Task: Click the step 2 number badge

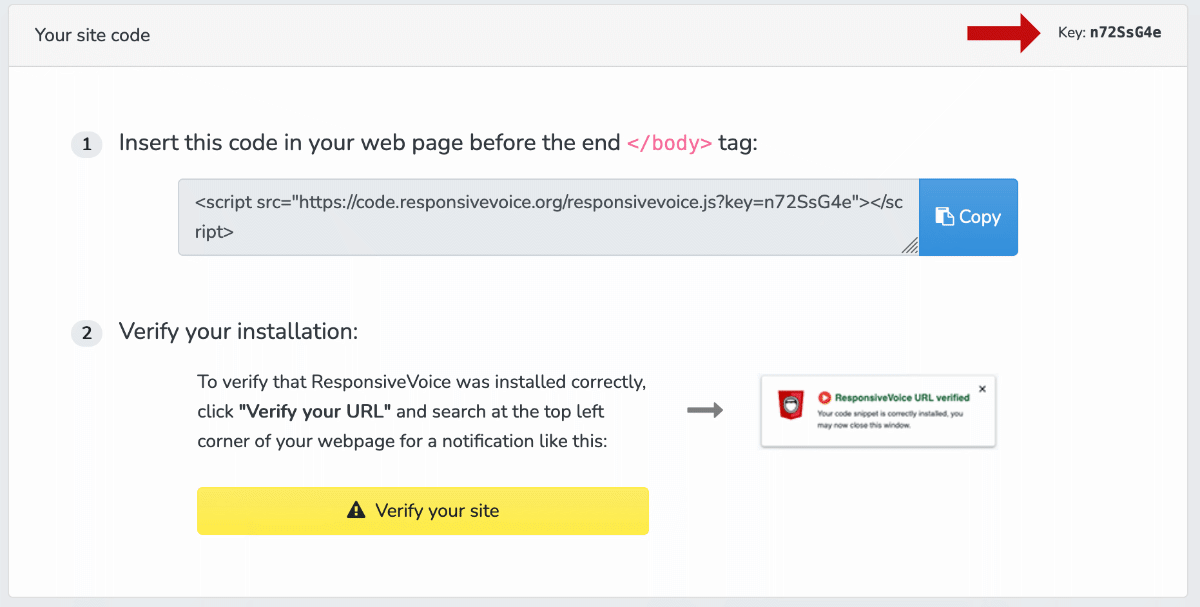Action: [x=86, y=333]
